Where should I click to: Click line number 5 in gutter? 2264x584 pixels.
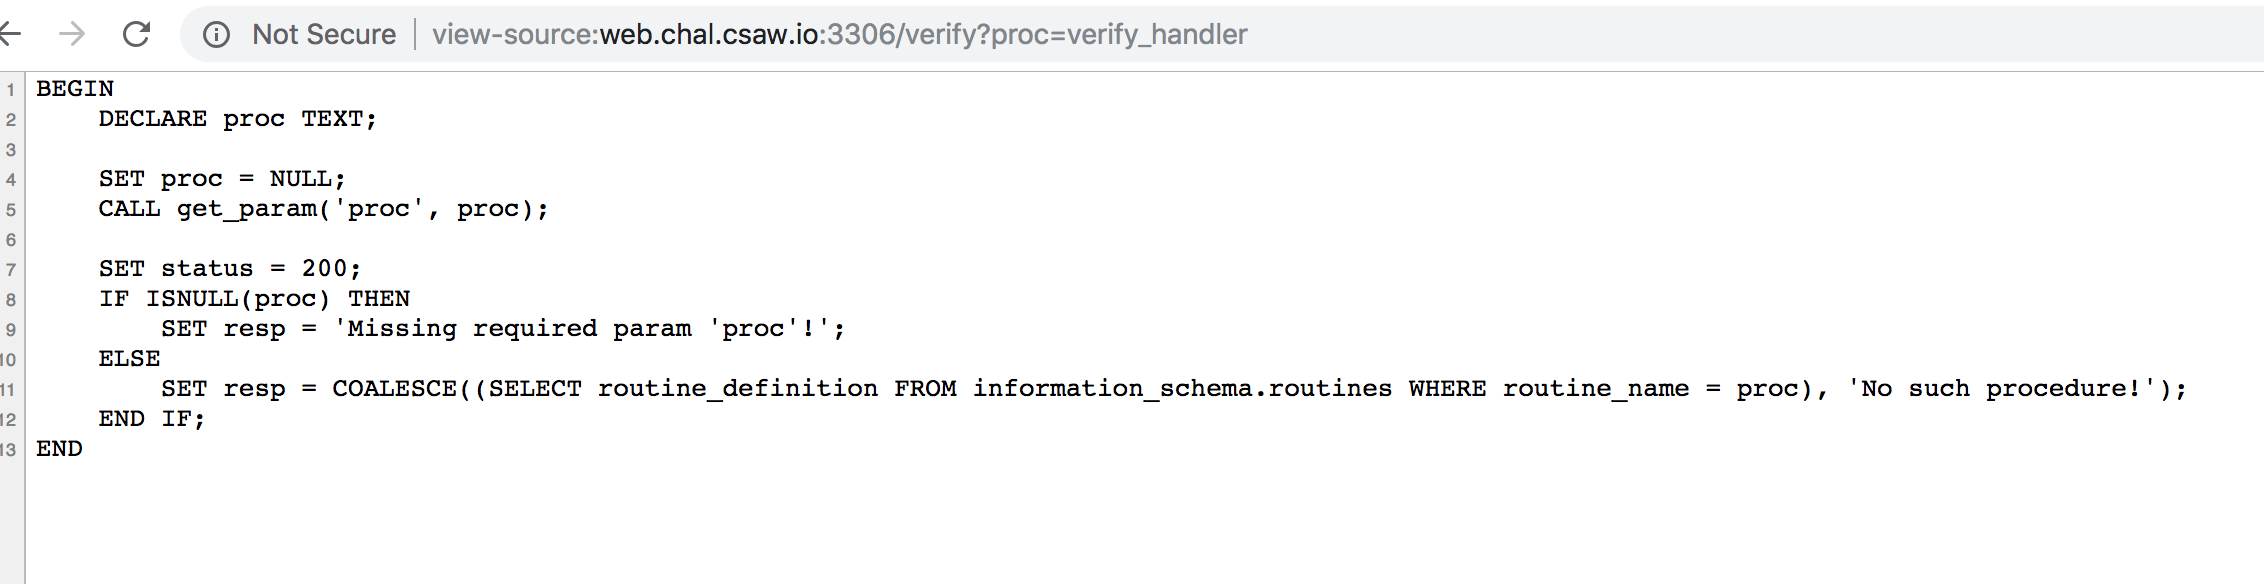pyautogui.click(x=11, y=210)
